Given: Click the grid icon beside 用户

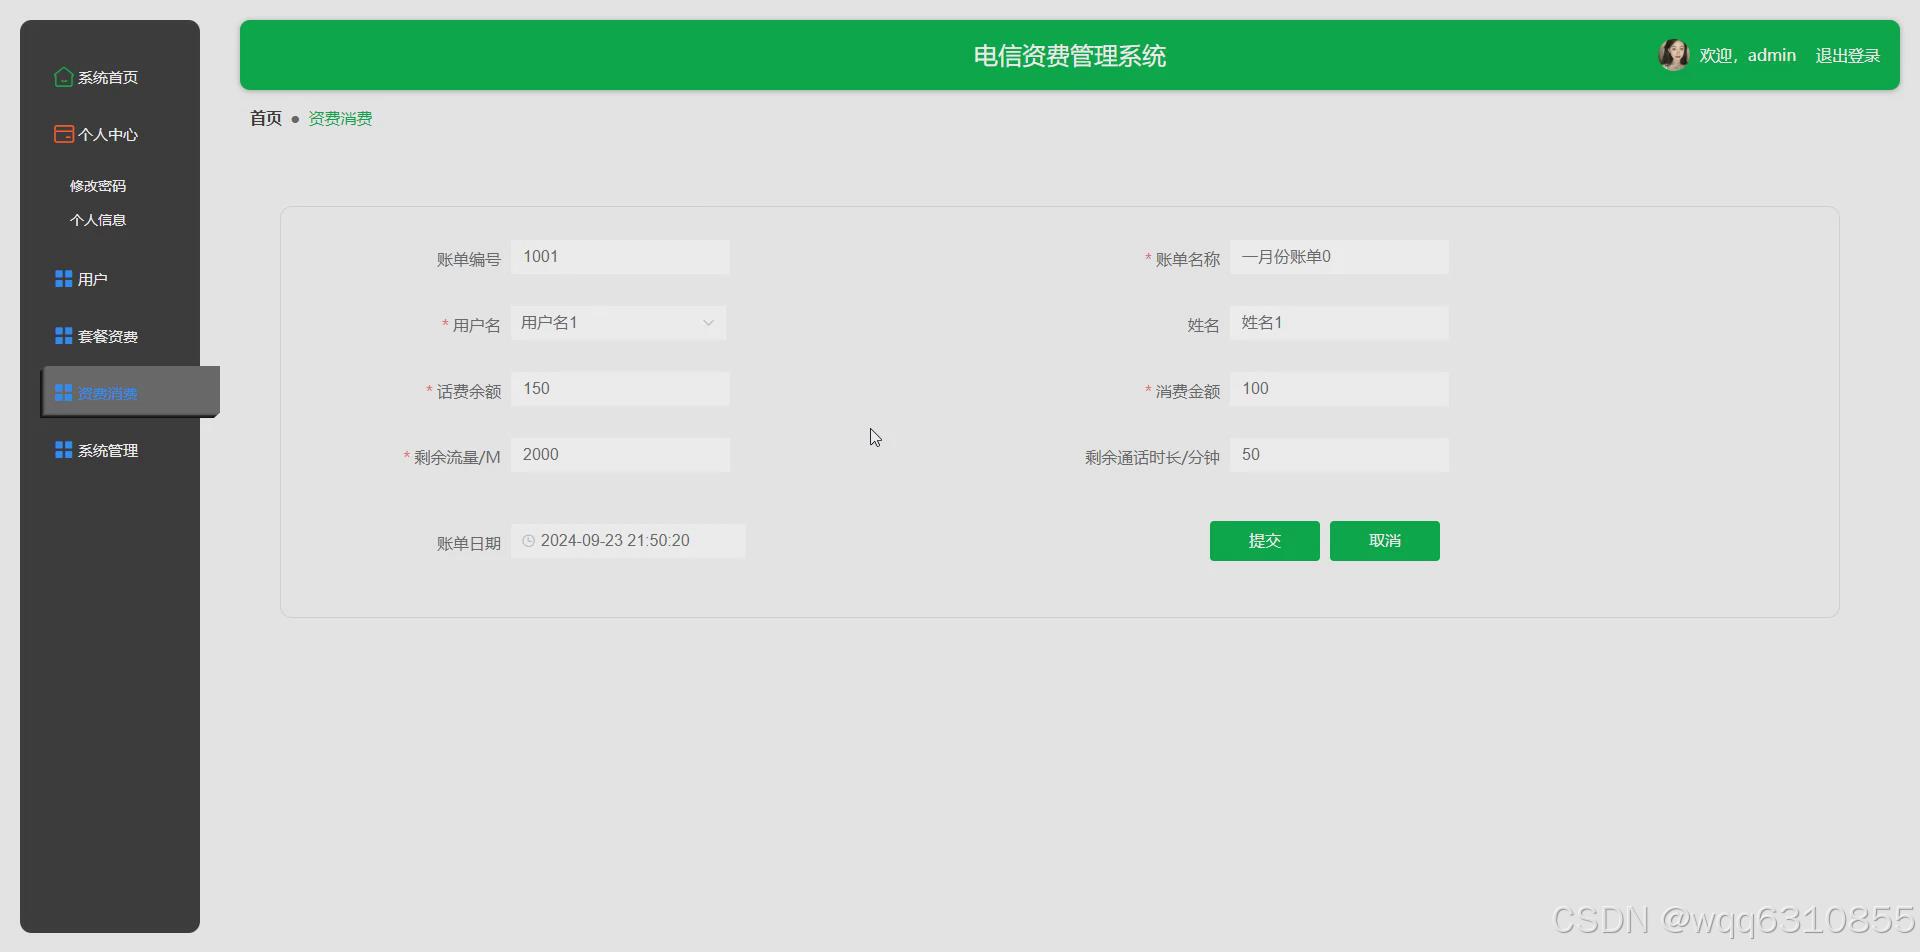Looking at the screenshot, I should coord(63,279).
